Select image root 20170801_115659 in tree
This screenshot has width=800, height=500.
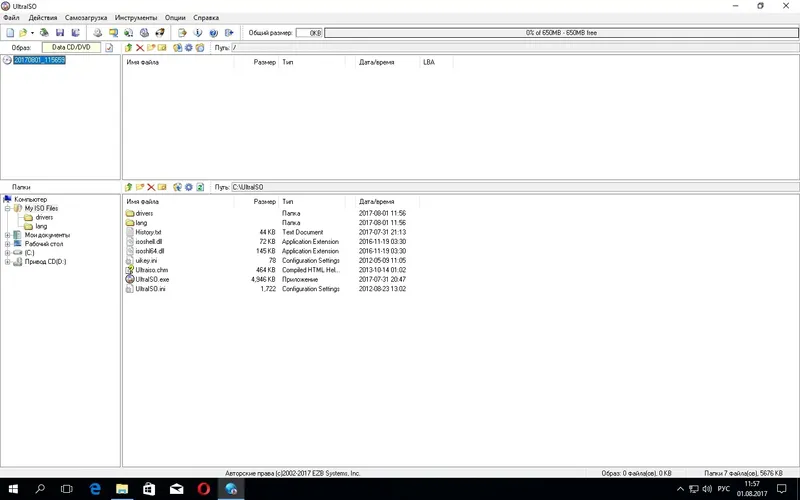pos(39,60)
